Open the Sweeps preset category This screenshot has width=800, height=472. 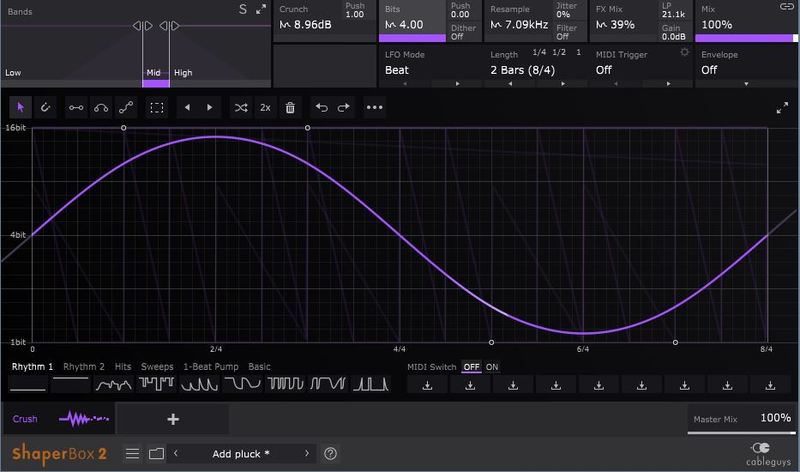[156, 367]
